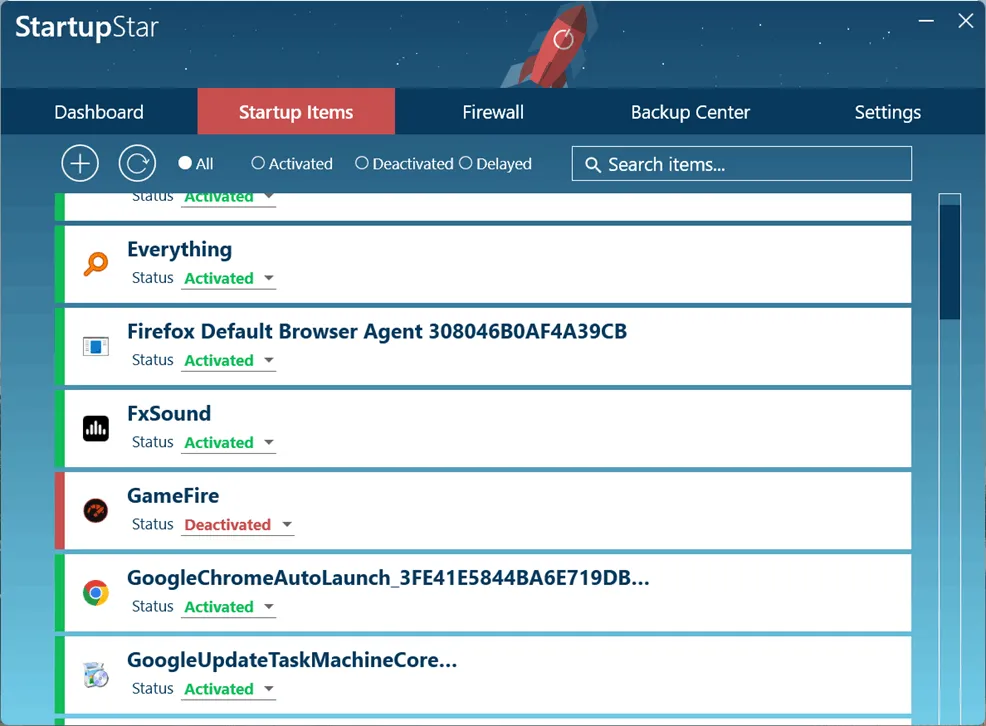Click the Search items input field
The width and height of the screenshot is (986, 726).
tap(741, 164)
